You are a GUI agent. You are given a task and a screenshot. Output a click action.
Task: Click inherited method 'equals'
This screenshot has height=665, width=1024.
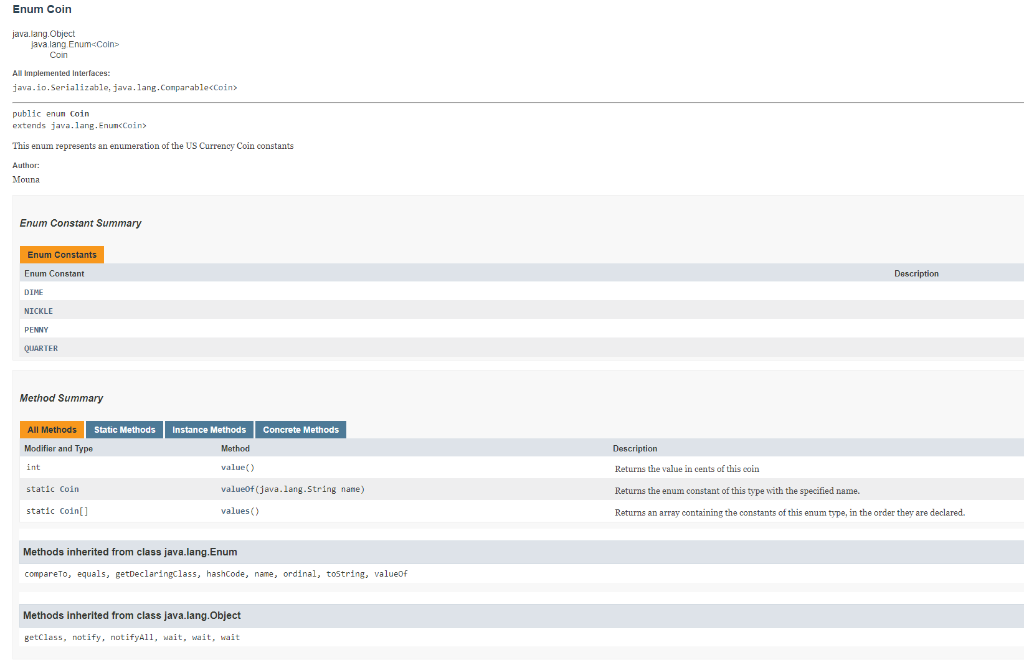[91, 574]
